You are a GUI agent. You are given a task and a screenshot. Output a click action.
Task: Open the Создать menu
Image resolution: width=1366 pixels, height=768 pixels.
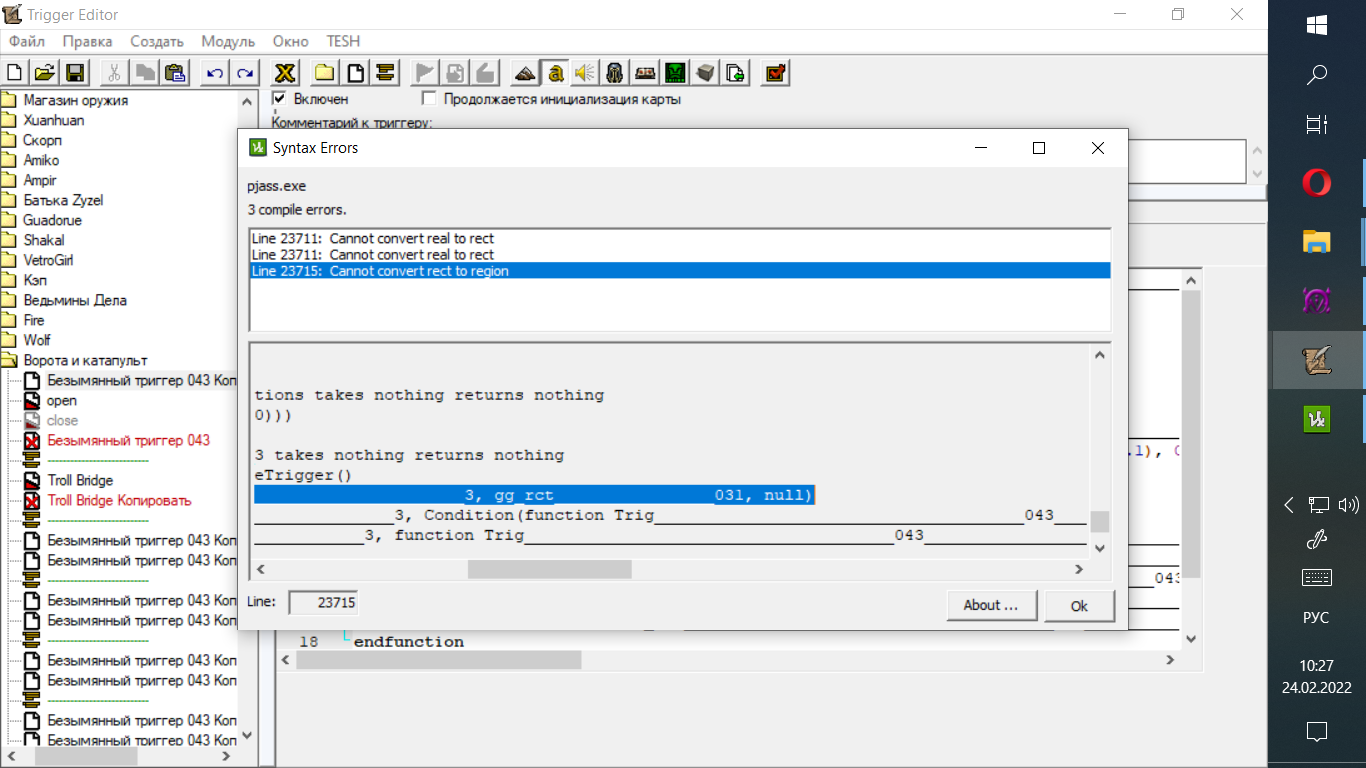pos(157,42)
